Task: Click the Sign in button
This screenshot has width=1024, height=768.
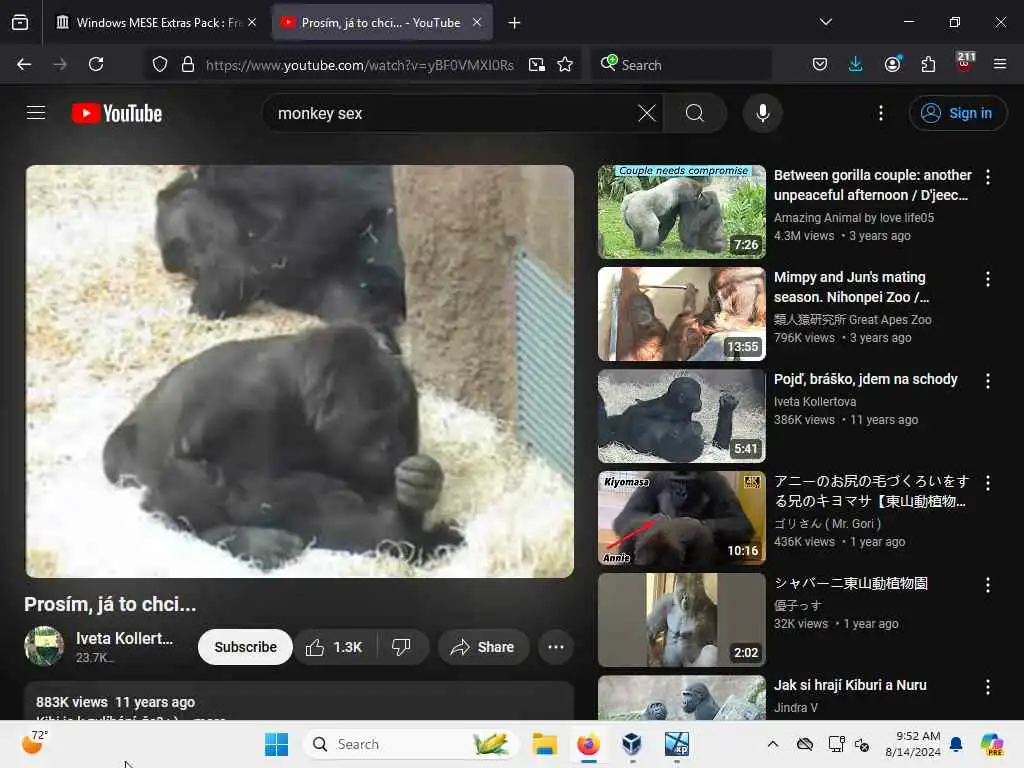Action: click(958, 113)
